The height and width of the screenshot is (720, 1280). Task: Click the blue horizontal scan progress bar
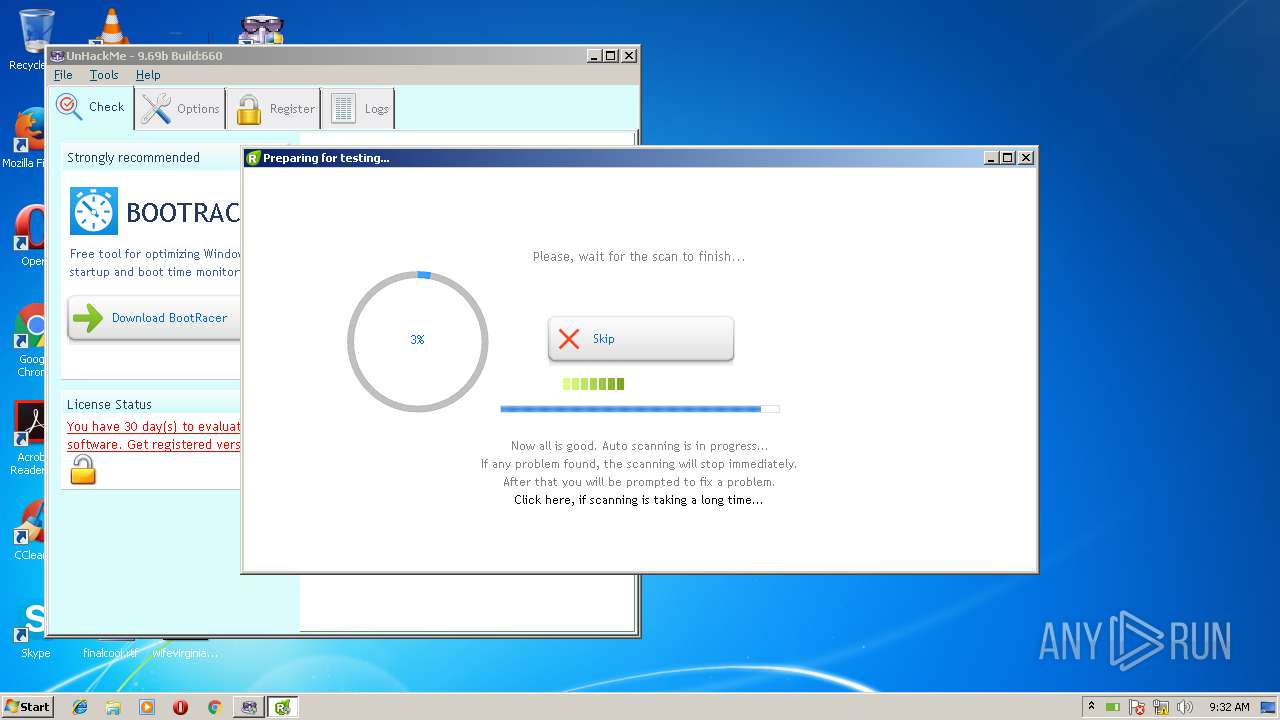639,408
